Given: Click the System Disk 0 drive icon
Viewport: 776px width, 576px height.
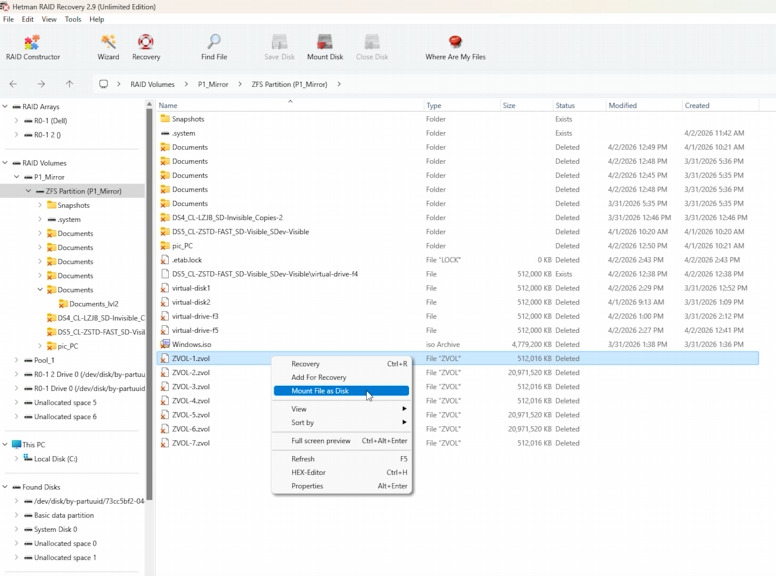Looking at the screenshot, I should click(x=29, y=529).
